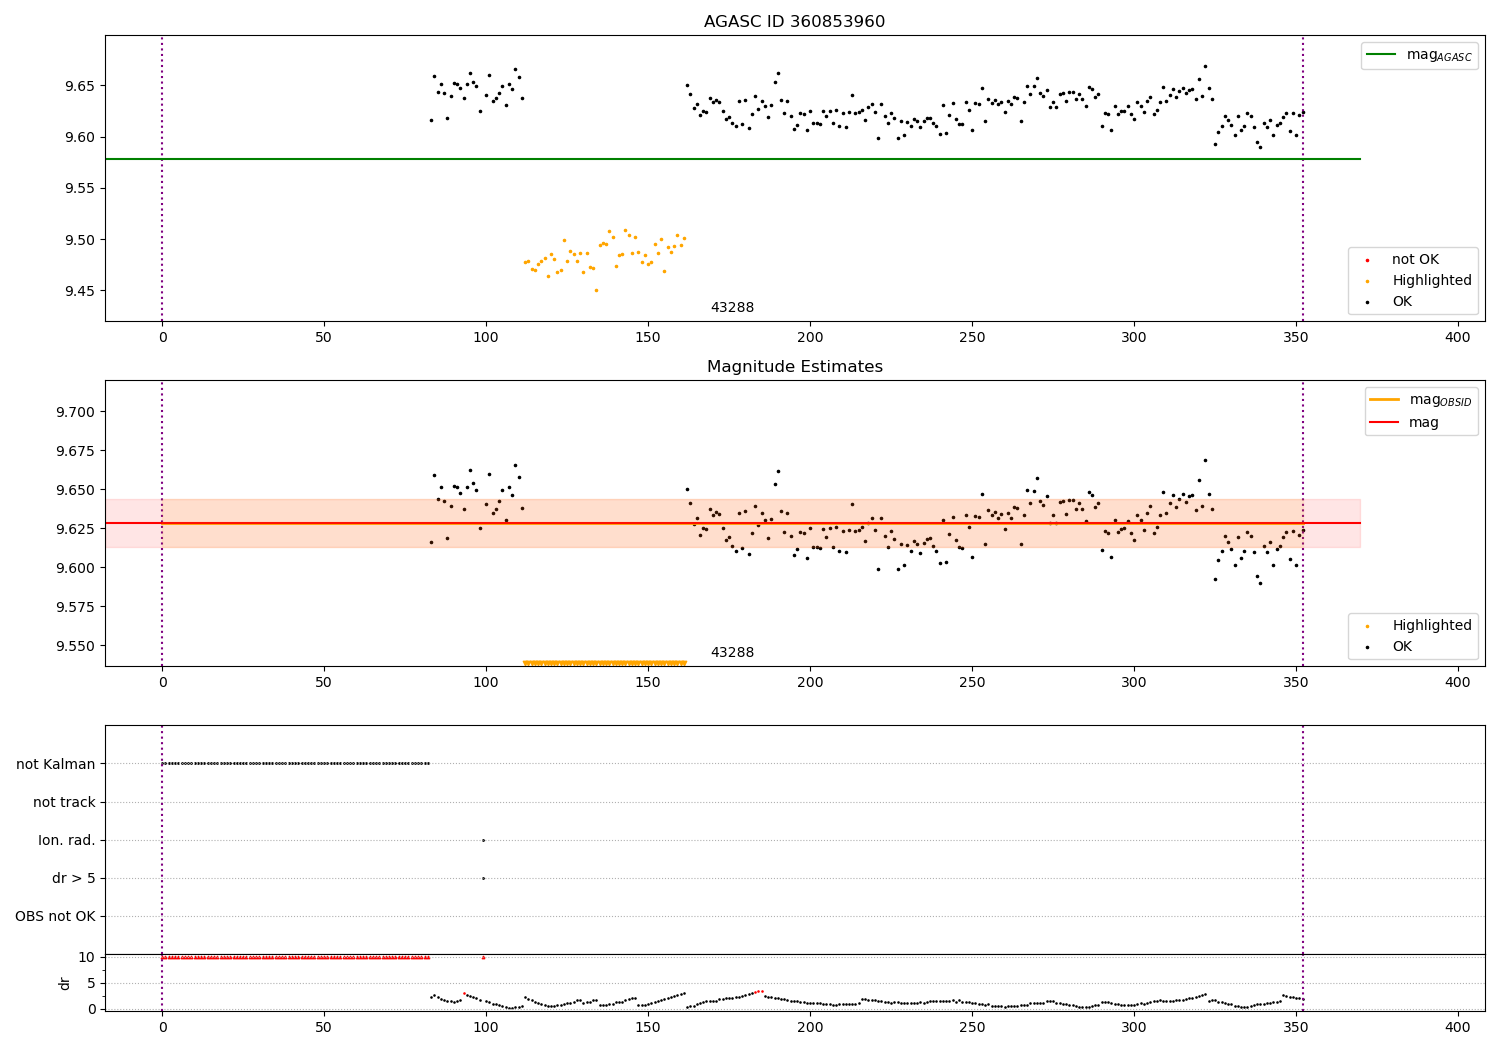Click the '9.575' y-tick in the middle panel
1500x1050 pixels.
coord(75,607)
